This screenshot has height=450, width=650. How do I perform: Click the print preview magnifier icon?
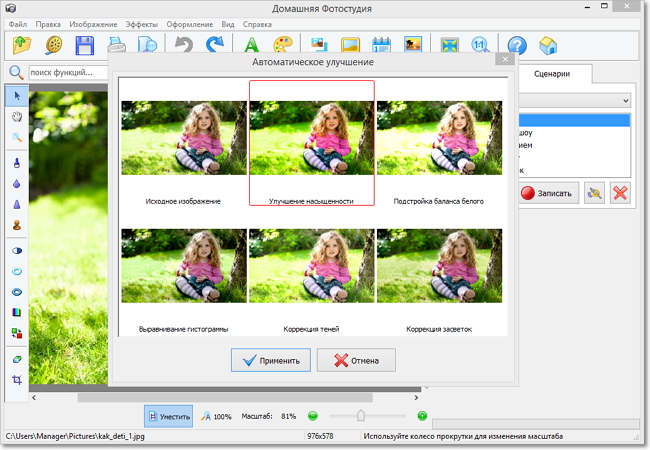click(x=148, y=45)
